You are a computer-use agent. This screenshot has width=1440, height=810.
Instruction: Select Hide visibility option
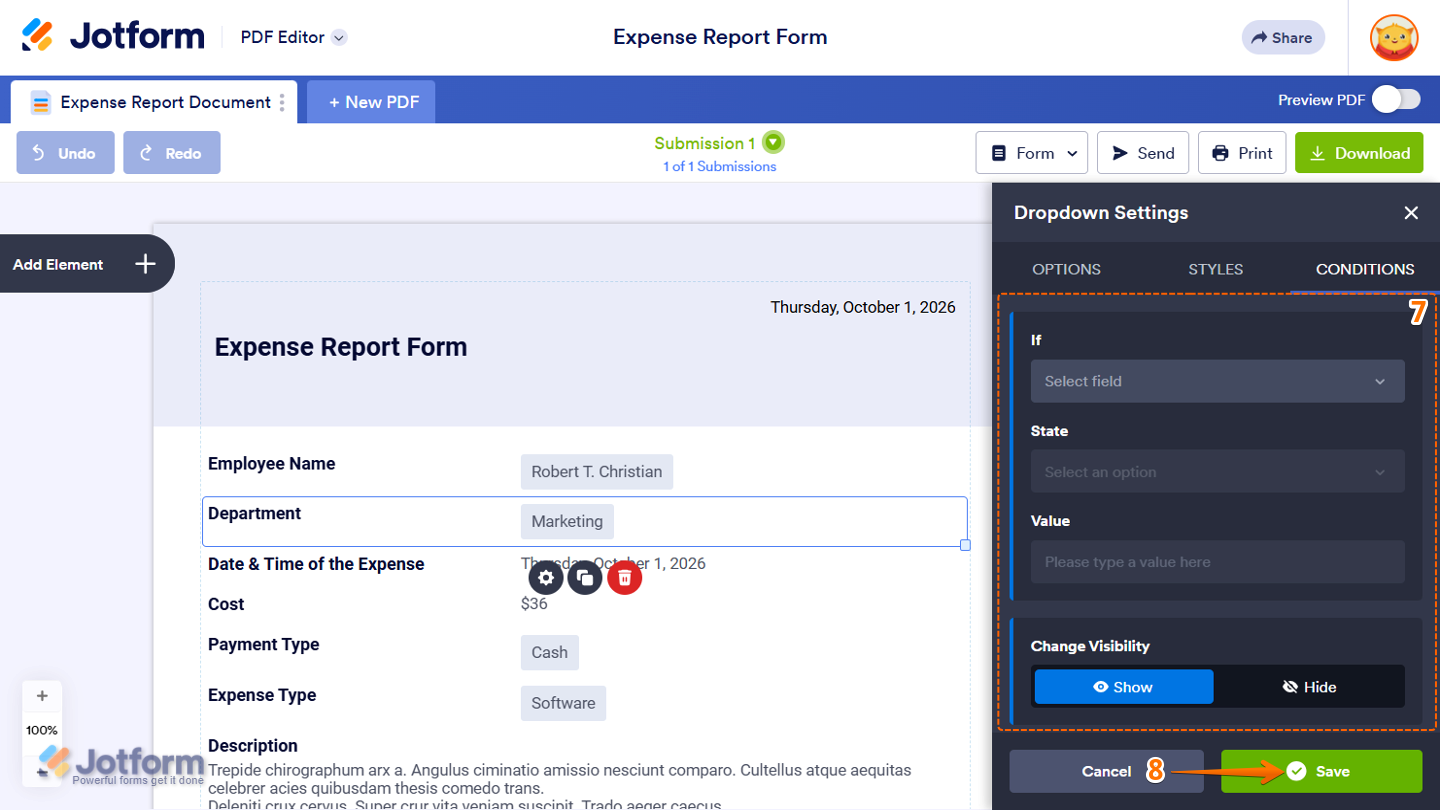[1309, 687]
